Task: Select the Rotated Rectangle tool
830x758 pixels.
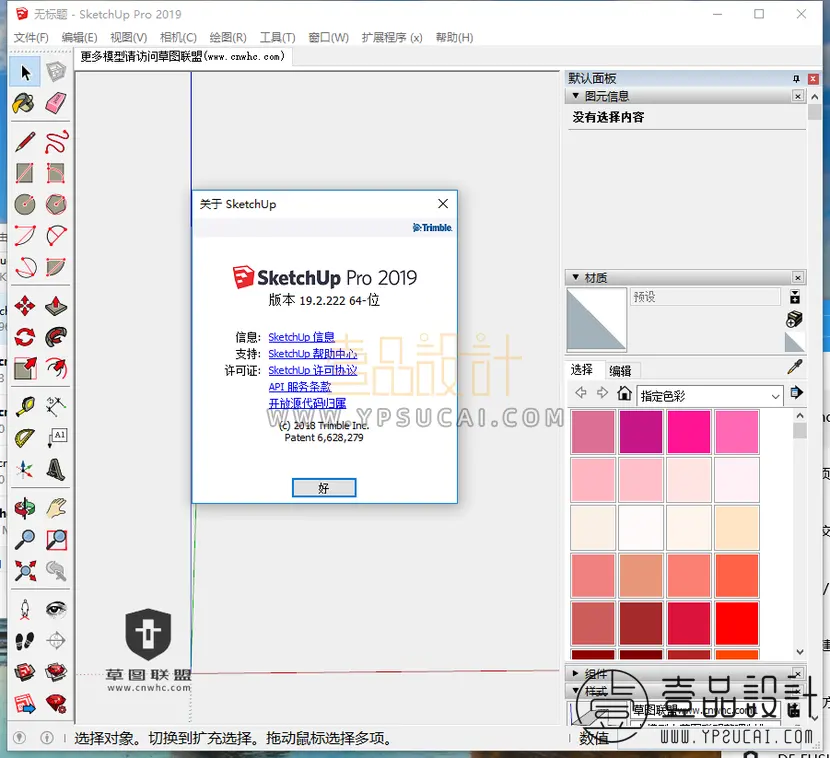Action: coord(56,173)
